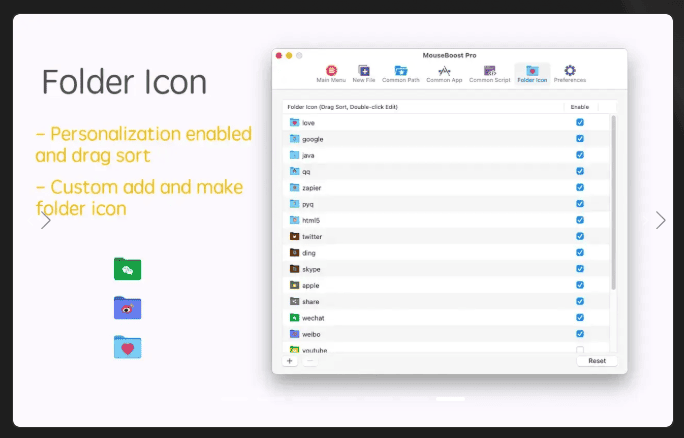Click the pyq folder icon in list
The image size is (684, 438).
[294, 204]
